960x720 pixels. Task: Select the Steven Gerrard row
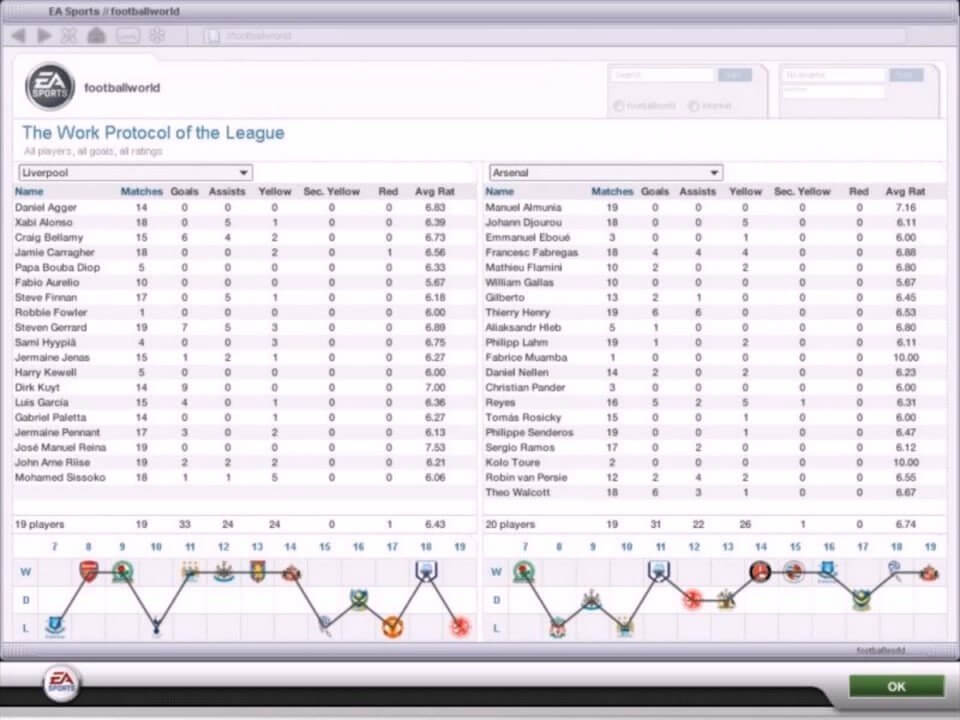pyautogui.click(x=244, y=328)
